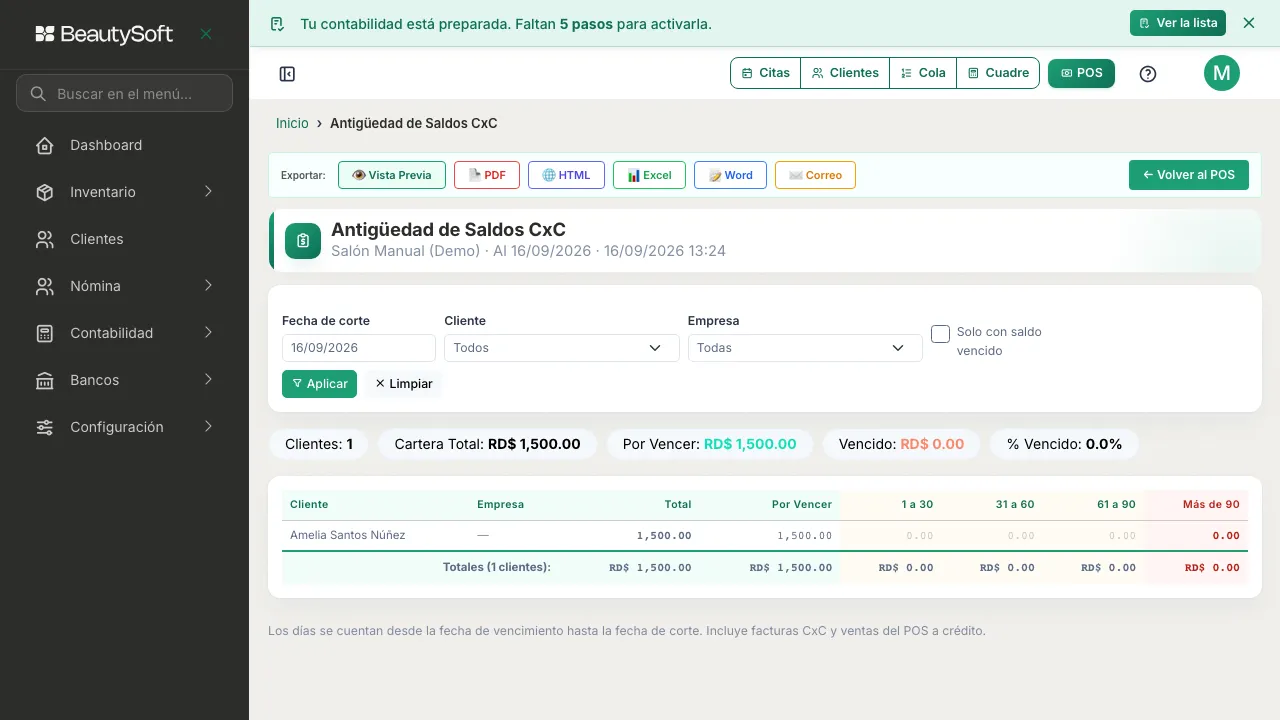Open the Empresa dropdown
This screenshot has height=720, width=1280.
pos(805,348)
